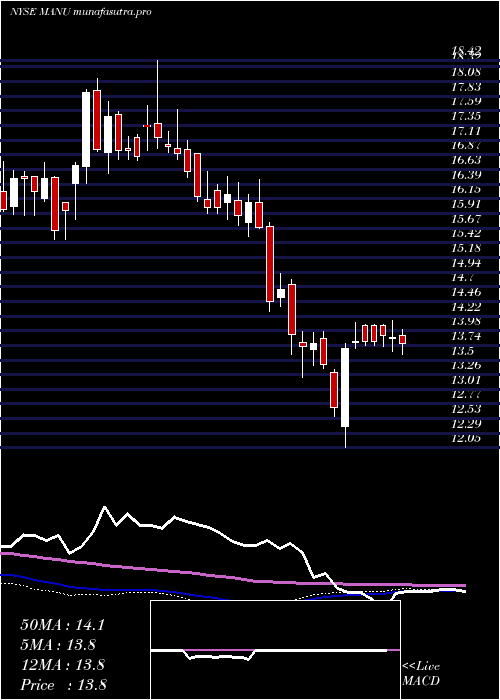Click inside the MACD inset panel
500x700 pixels.
pos(275,650)
